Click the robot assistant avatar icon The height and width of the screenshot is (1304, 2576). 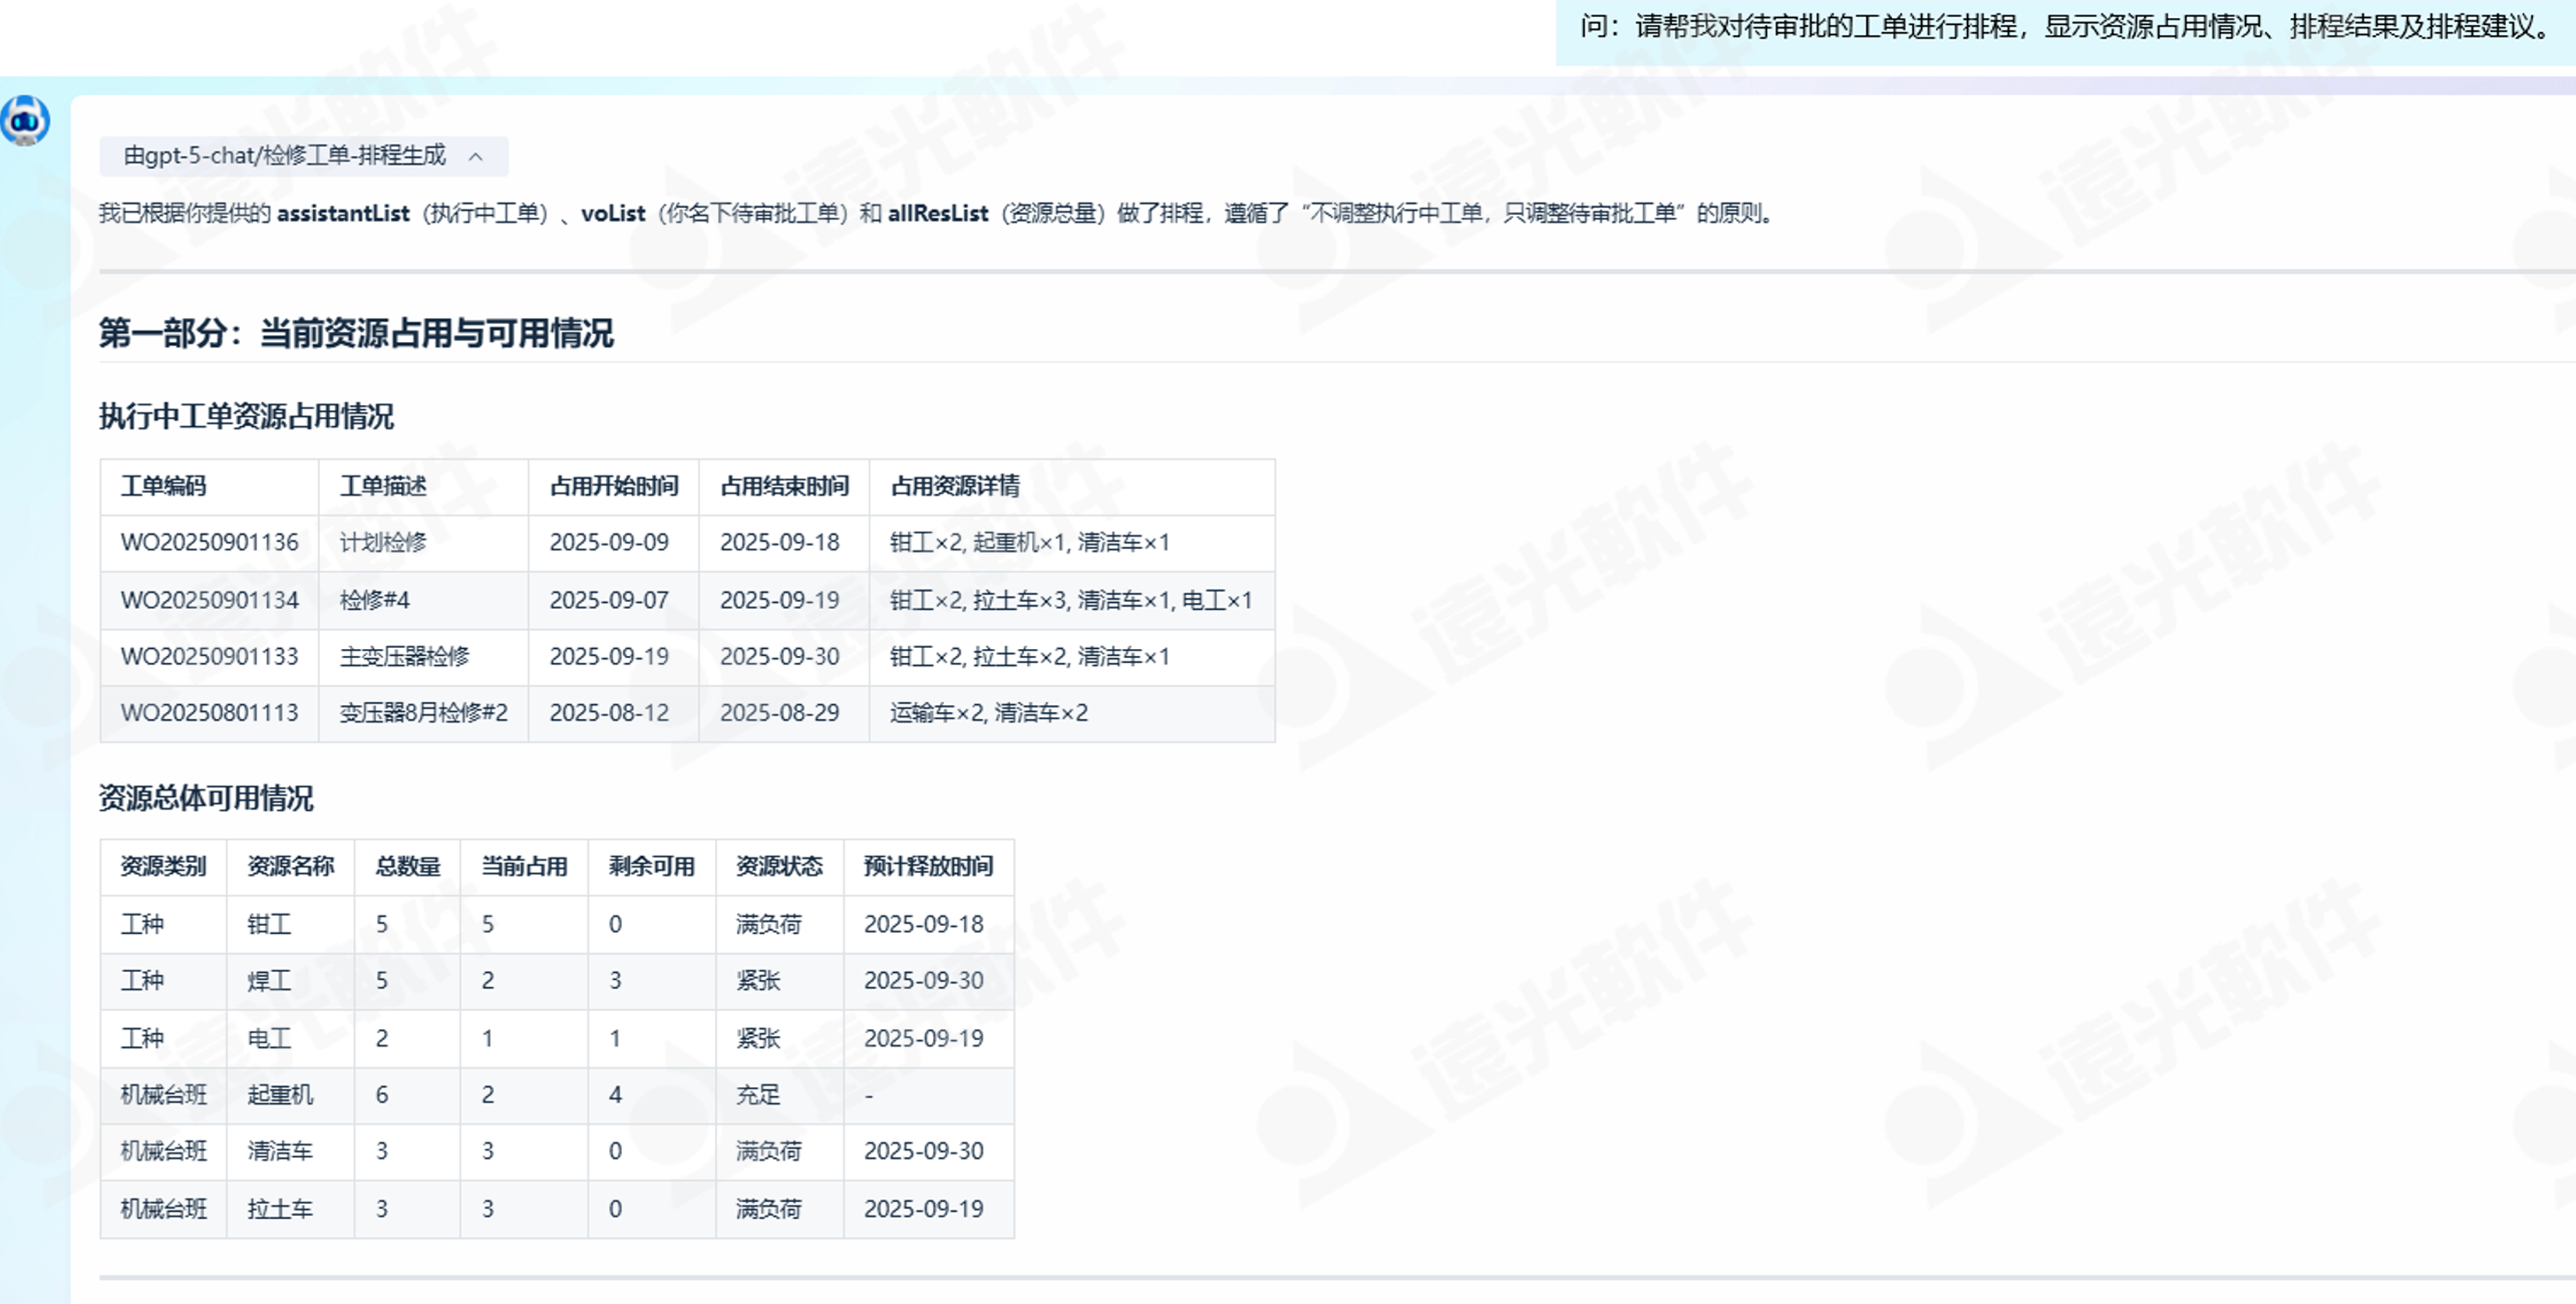click(x=25, y=121)
